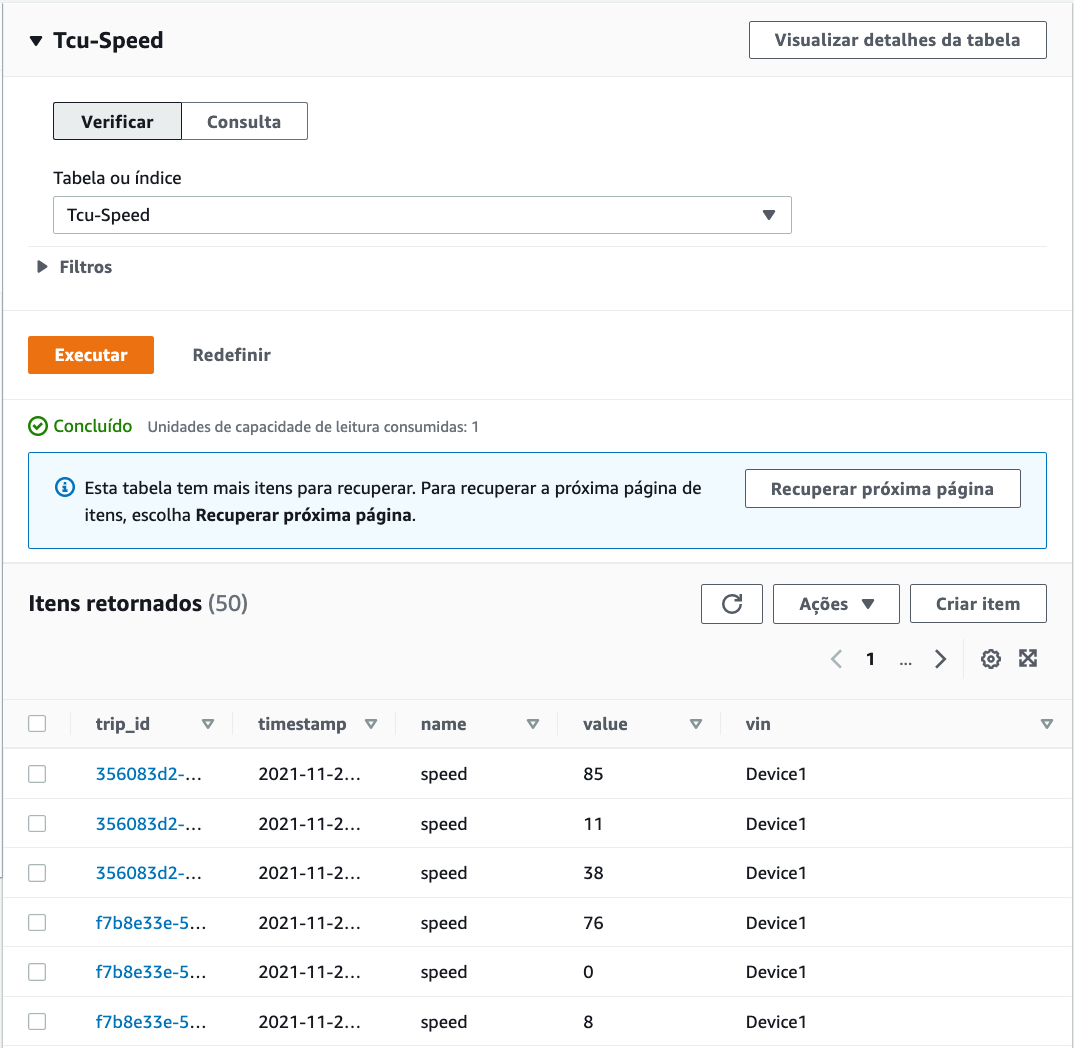This screenshot has width=1074, height=1048.
Task: Click Recuperar próxima página button
Action: coord(882,488)
